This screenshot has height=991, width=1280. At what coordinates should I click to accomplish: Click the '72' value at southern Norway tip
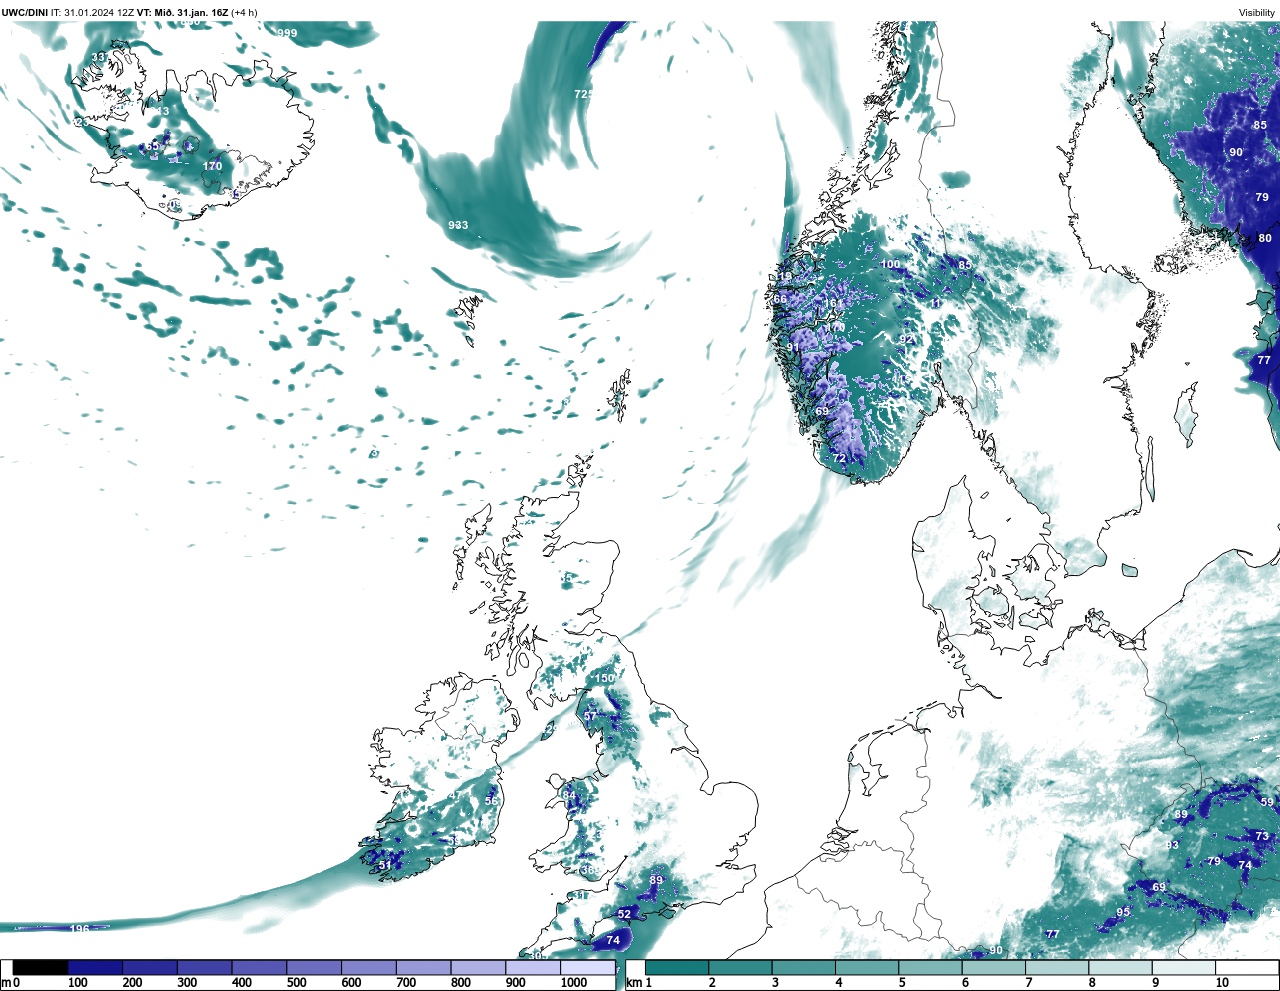[x=839, y=458]
